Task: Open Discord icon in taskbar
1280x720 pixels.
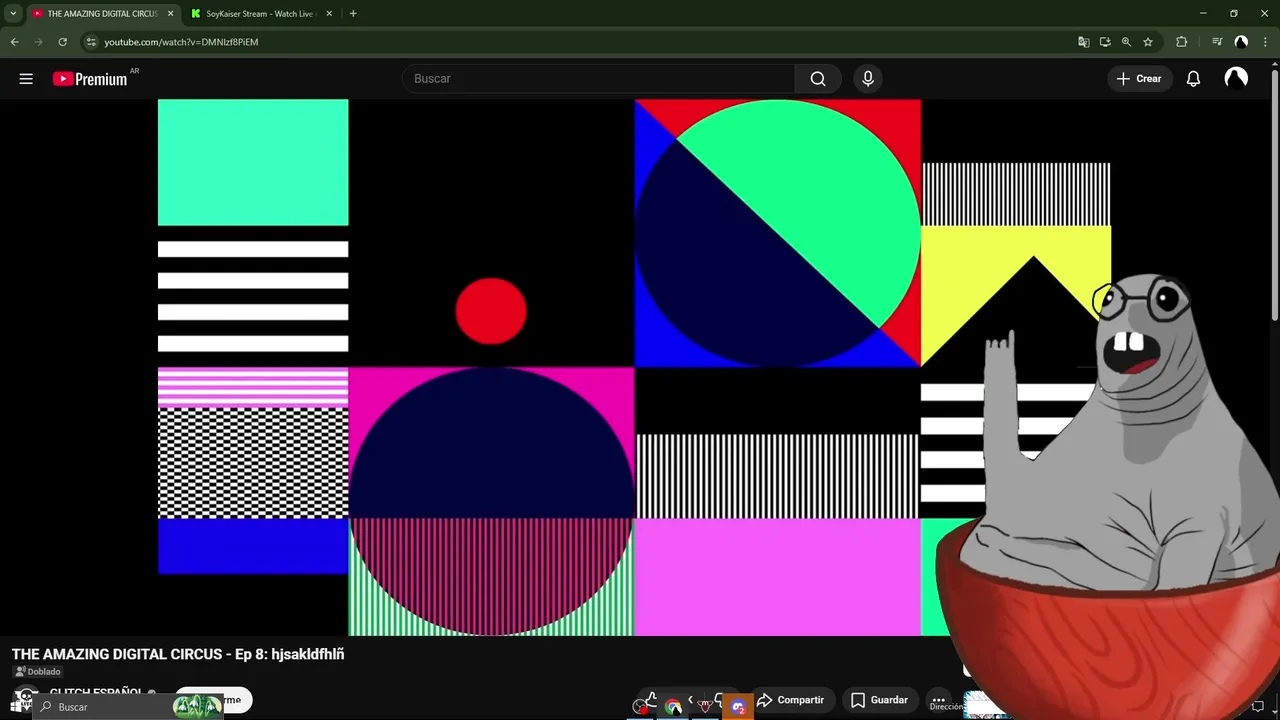Action: click(738, 707)
